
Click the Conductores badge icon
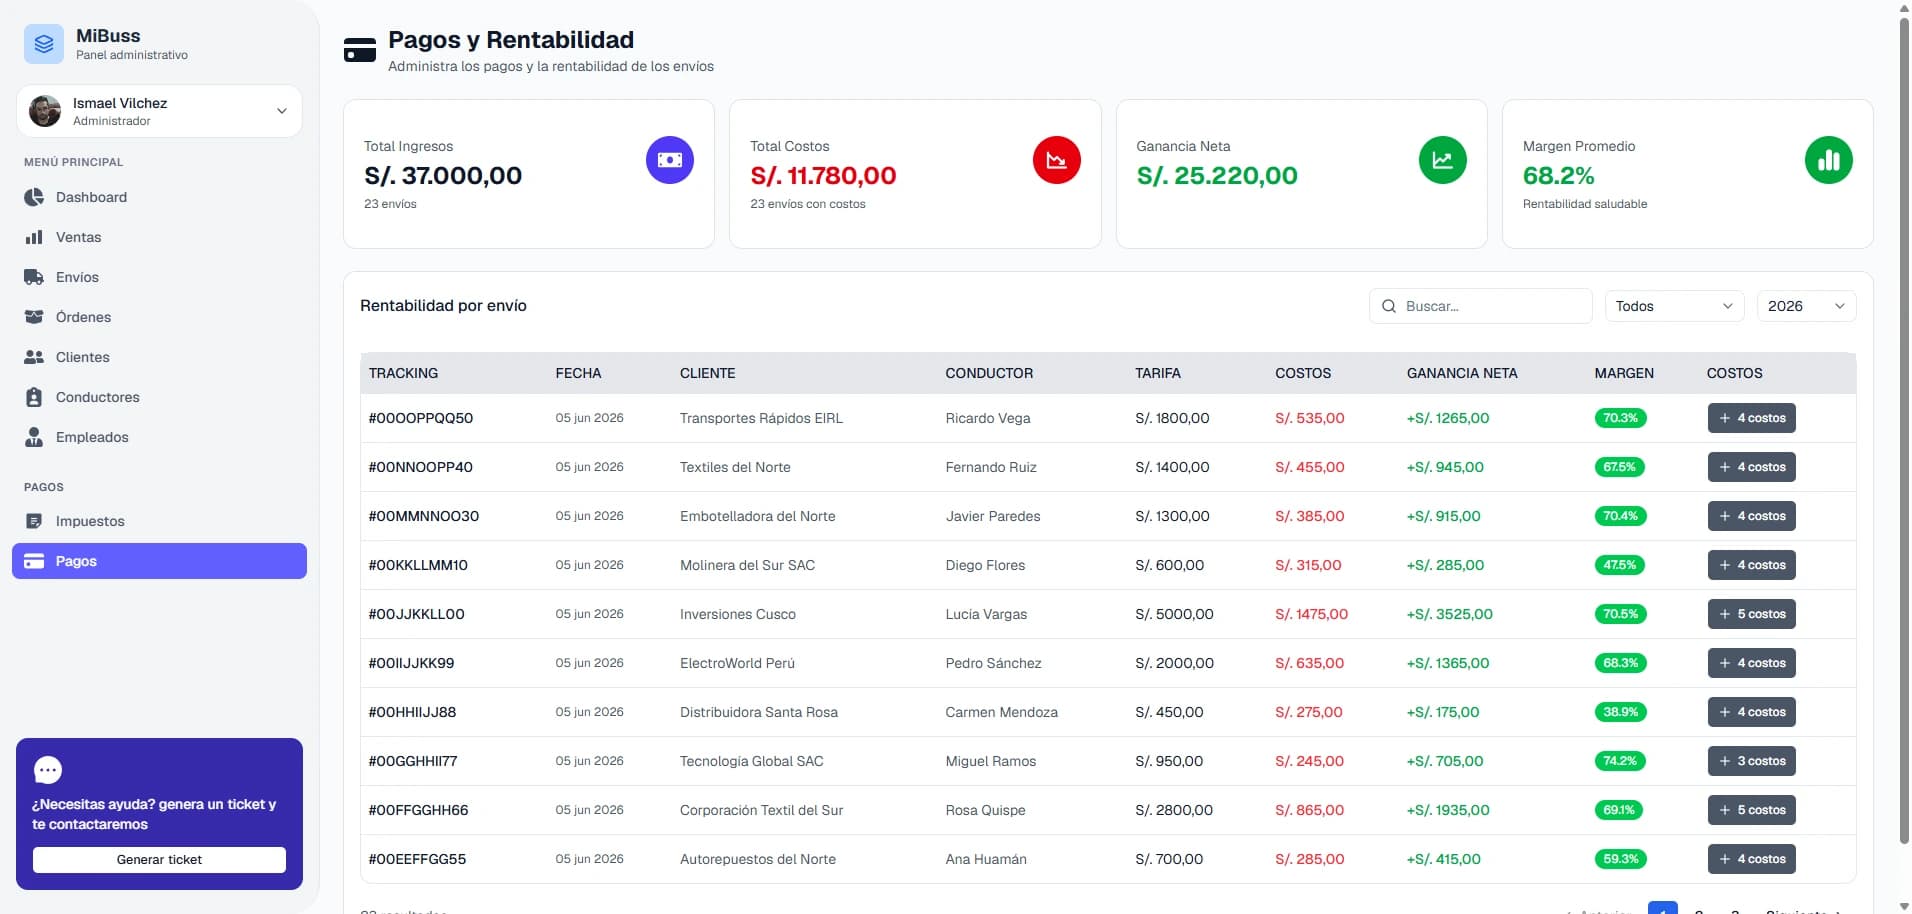click(34, 397)
